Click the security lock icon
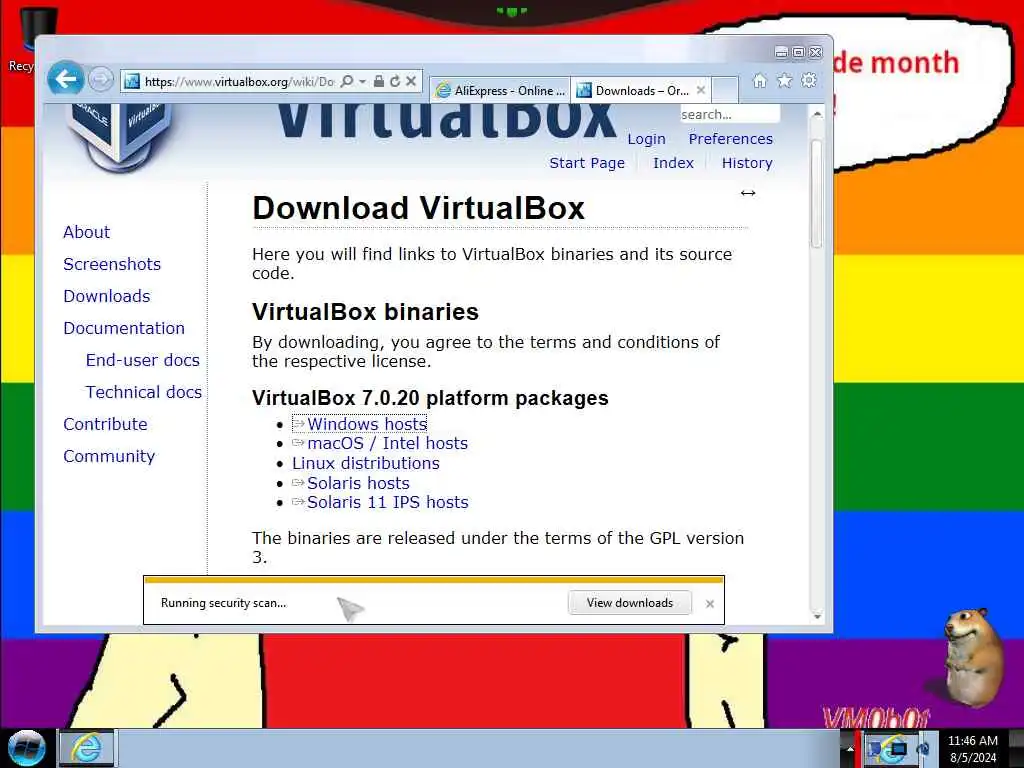Image resolution: width=1024 pixels, height=768 pixels. point(379,81)
